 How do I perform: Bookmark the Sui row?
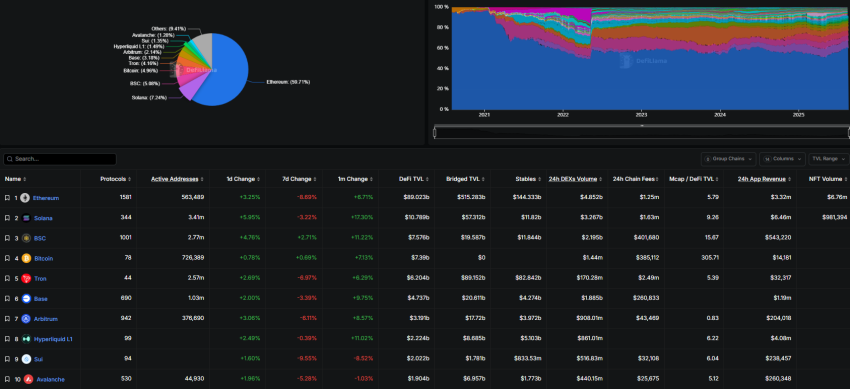7,359
